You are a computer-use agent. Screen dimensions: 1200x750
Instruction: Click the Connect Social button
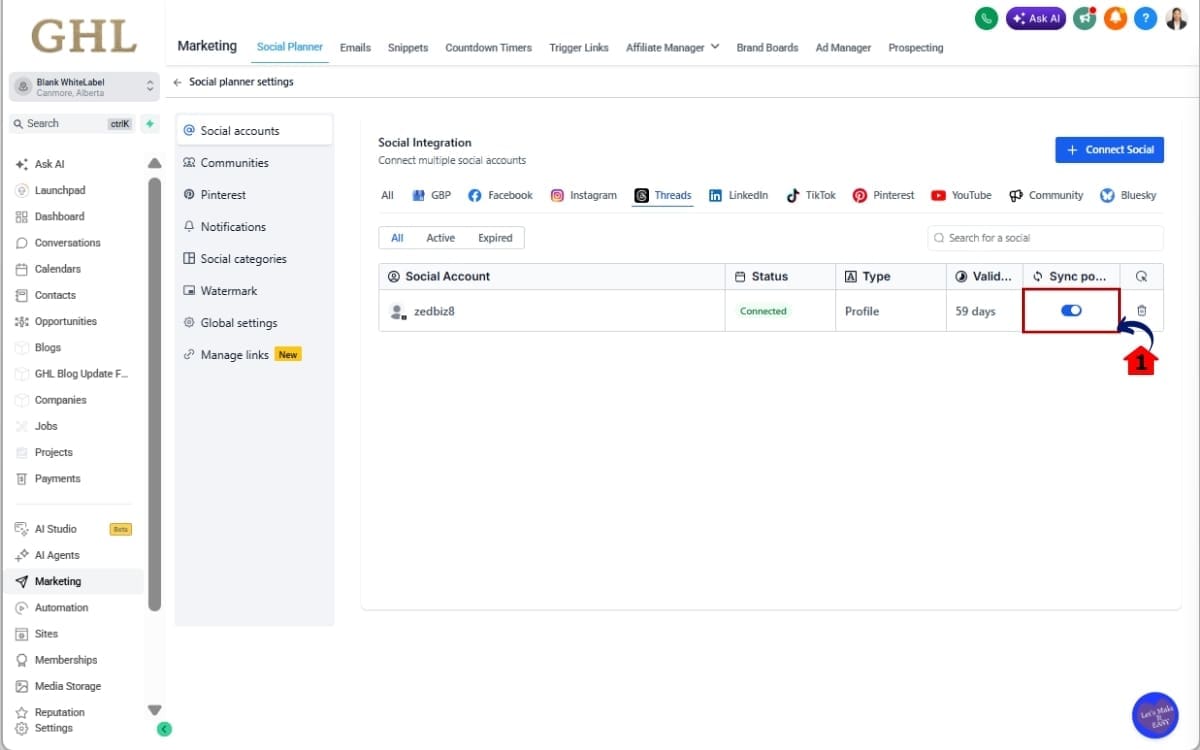1109,150
